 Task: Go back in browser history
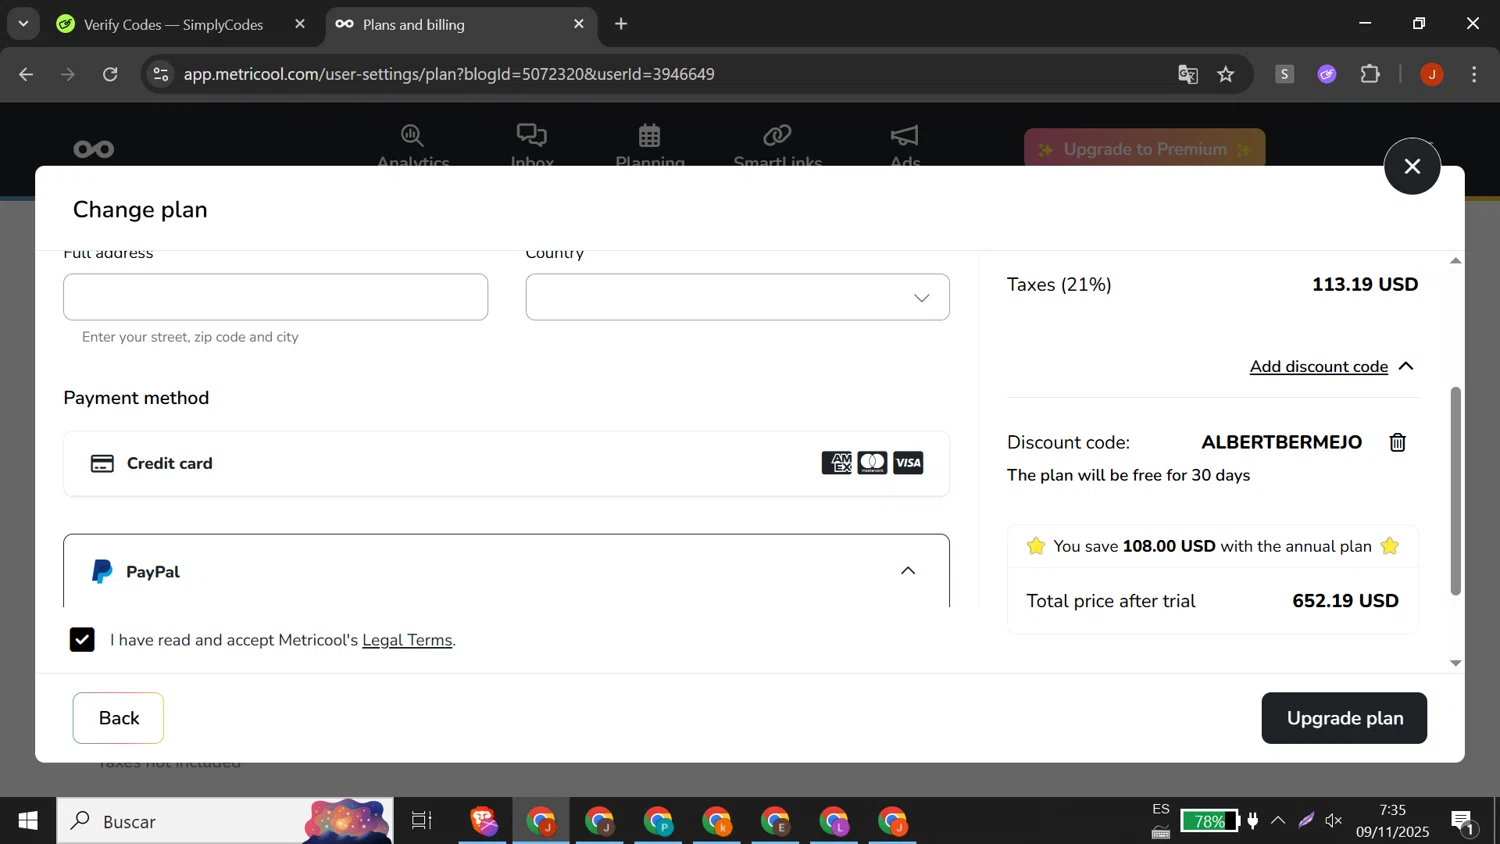click(27, 74)
